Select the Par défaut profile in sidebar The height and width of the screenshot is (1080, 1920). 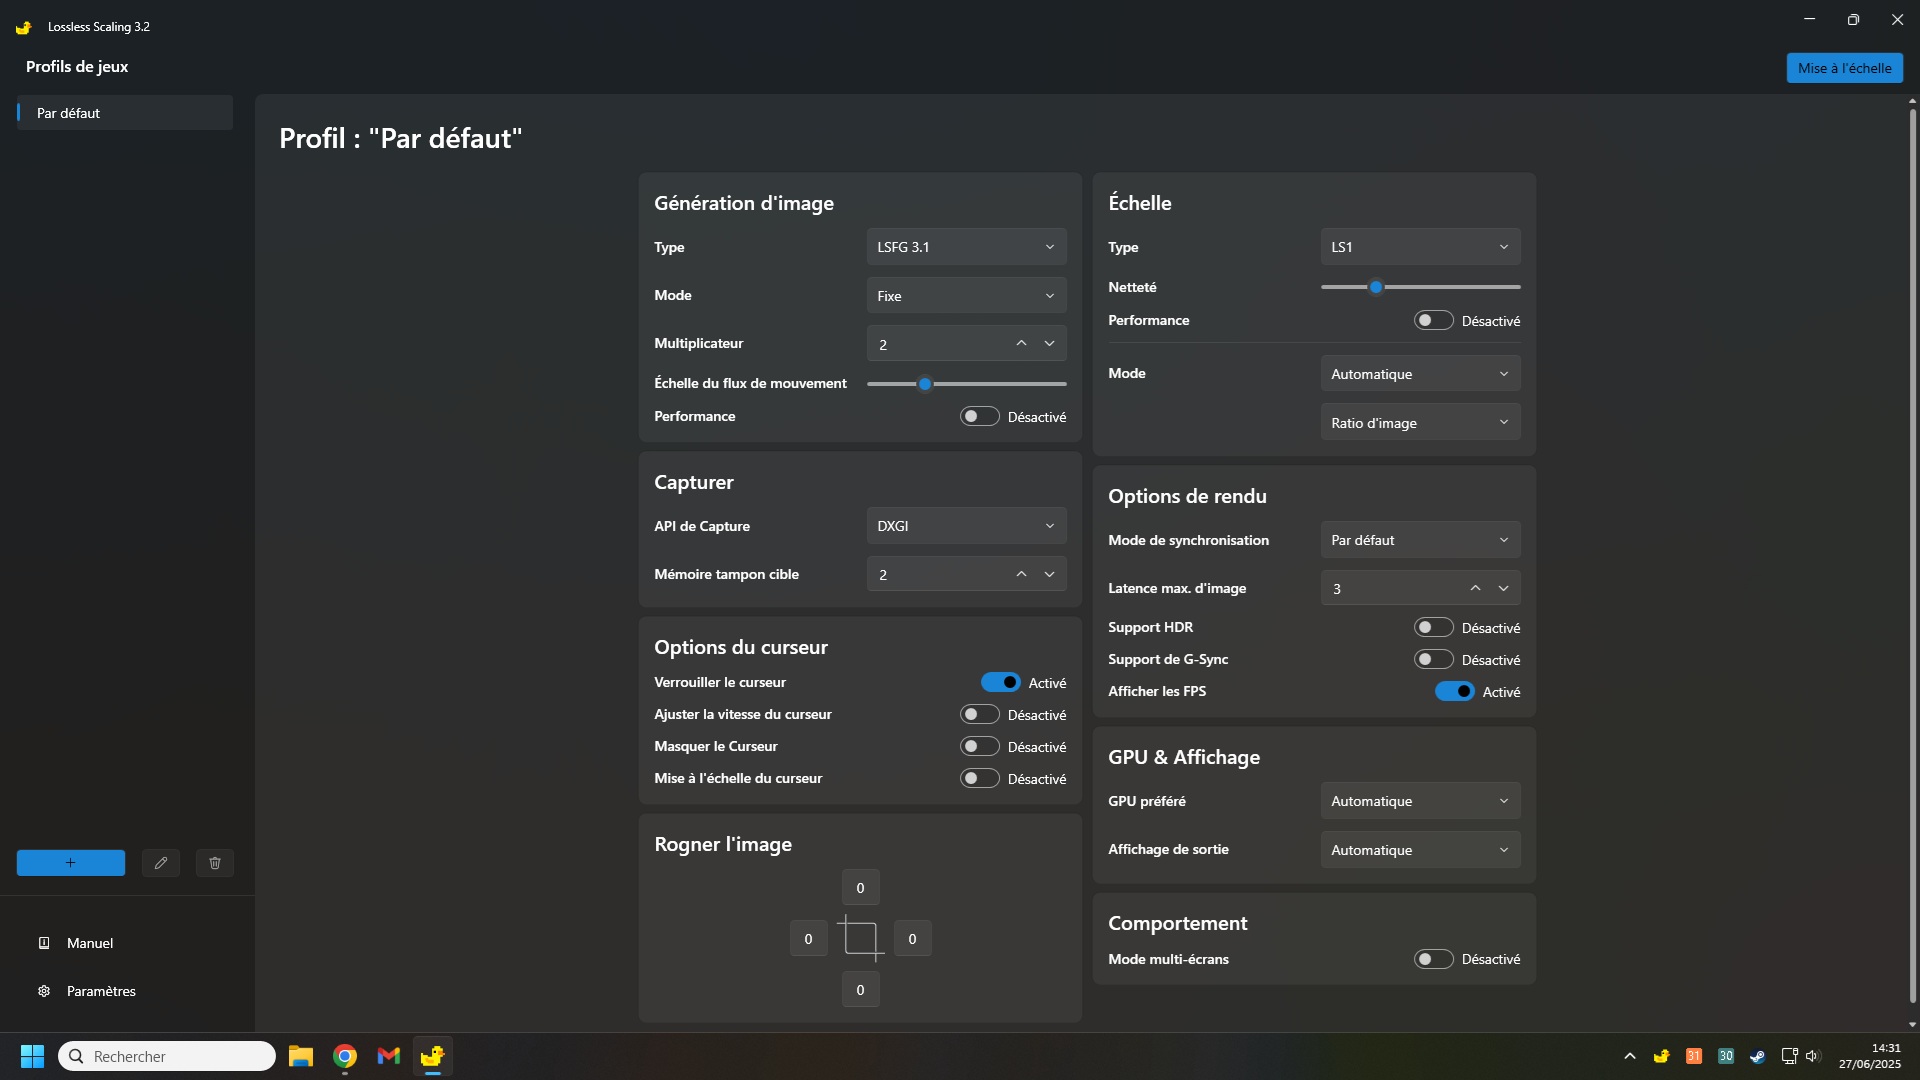pyautogui.click(x=125, y=113)
